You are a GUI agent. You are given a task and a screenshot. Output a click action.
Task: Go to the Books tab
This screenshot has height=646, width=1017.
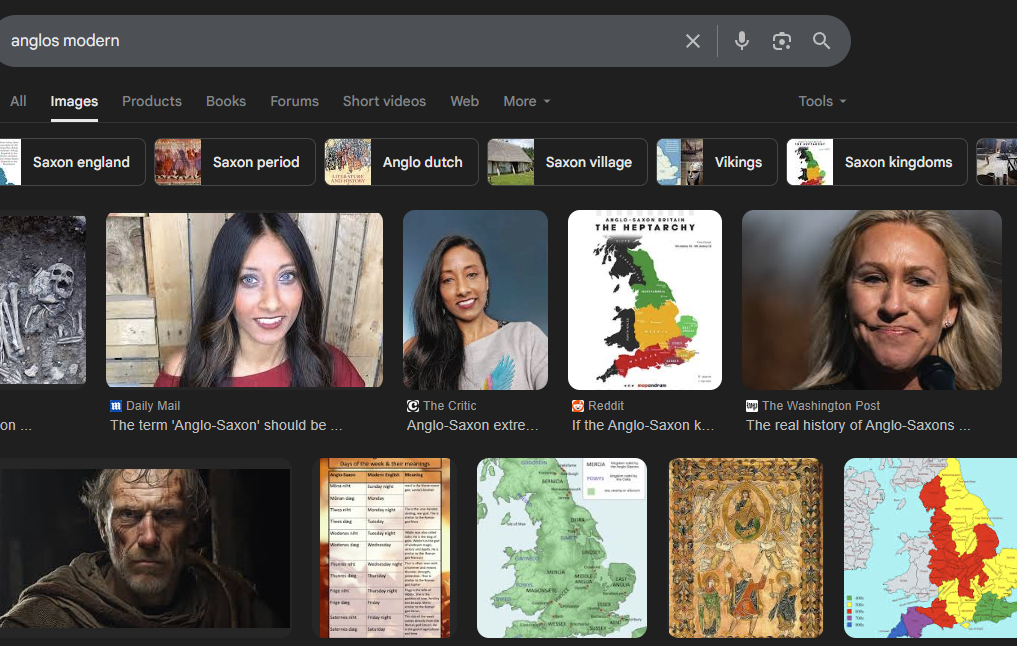(x=226, y=101)
